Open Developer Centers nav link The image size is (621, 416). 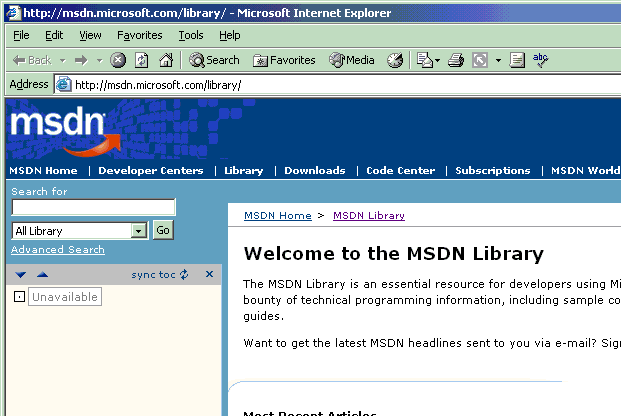click(150, 170)
